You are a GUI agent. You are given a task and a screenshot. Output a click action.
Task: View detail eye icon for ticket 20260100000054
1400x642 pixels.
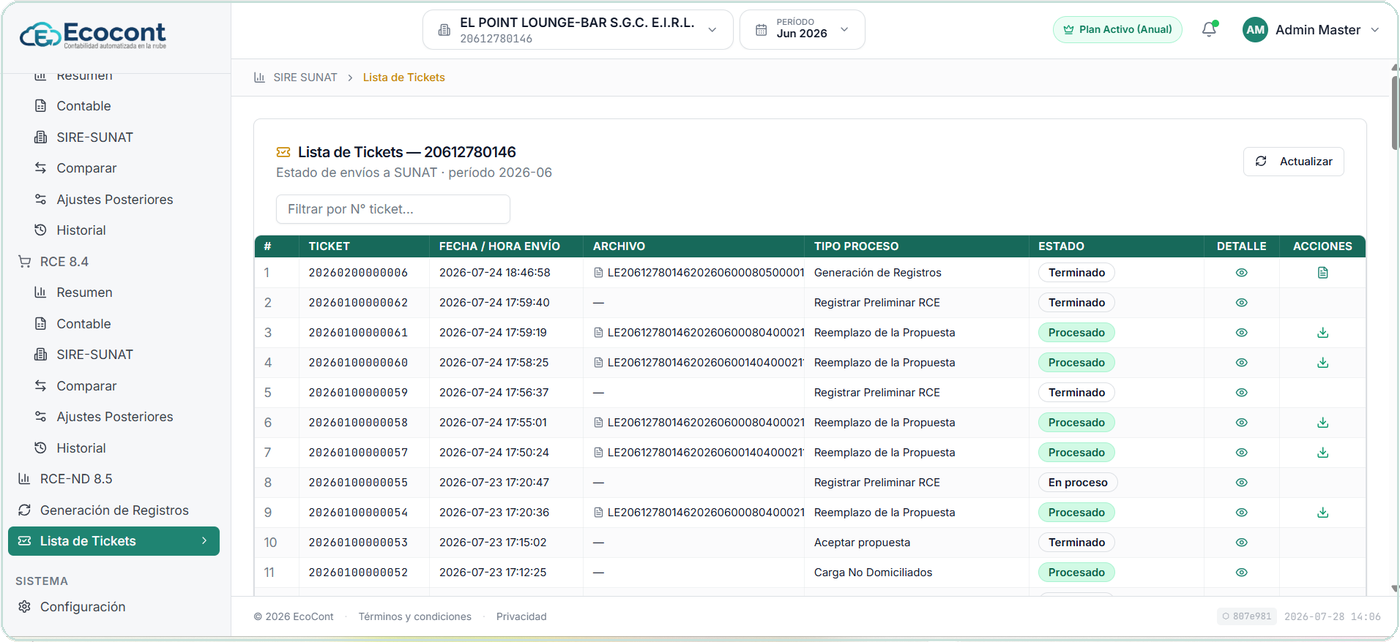pos(1241,512)
